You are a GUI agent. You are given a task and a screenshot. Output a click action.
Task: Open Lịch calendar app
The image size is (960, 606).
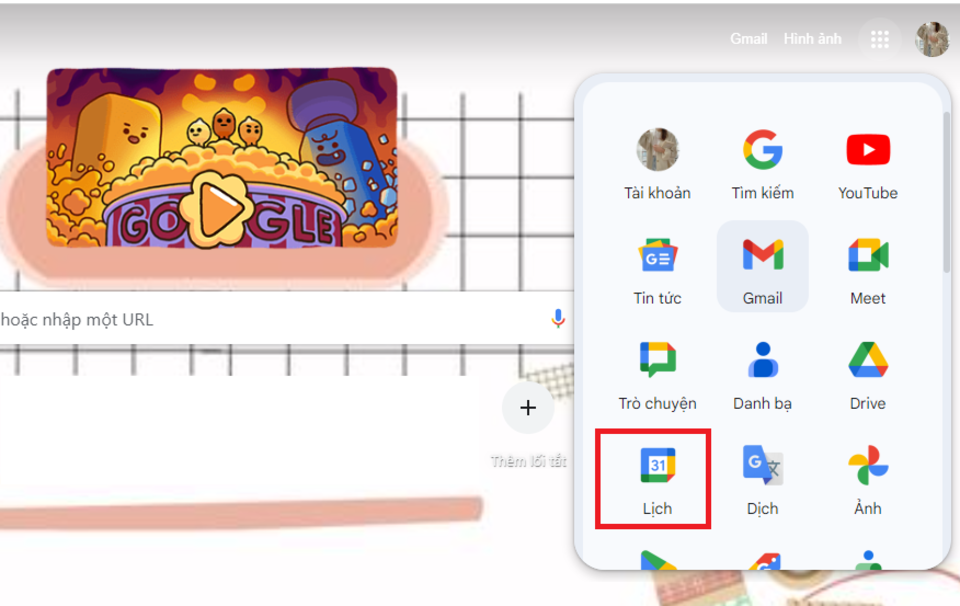pyautogui.click(x=657, y=477)
